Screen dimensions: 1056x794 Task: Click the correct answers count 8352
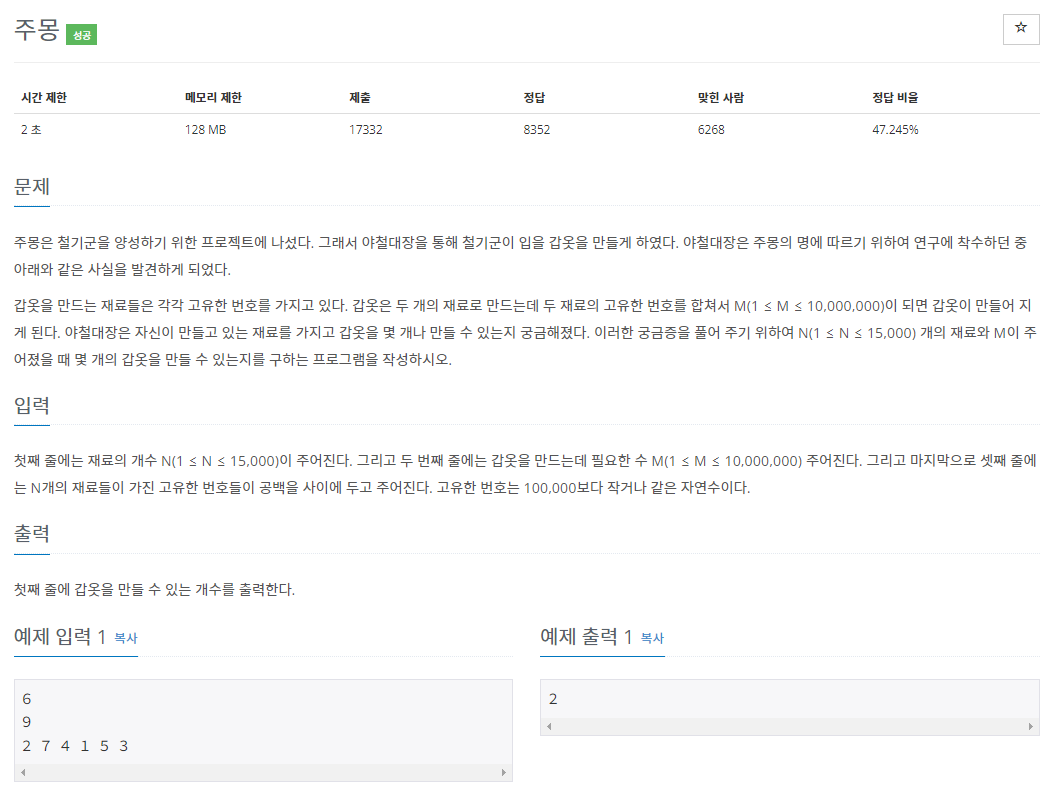click(537, 129)
